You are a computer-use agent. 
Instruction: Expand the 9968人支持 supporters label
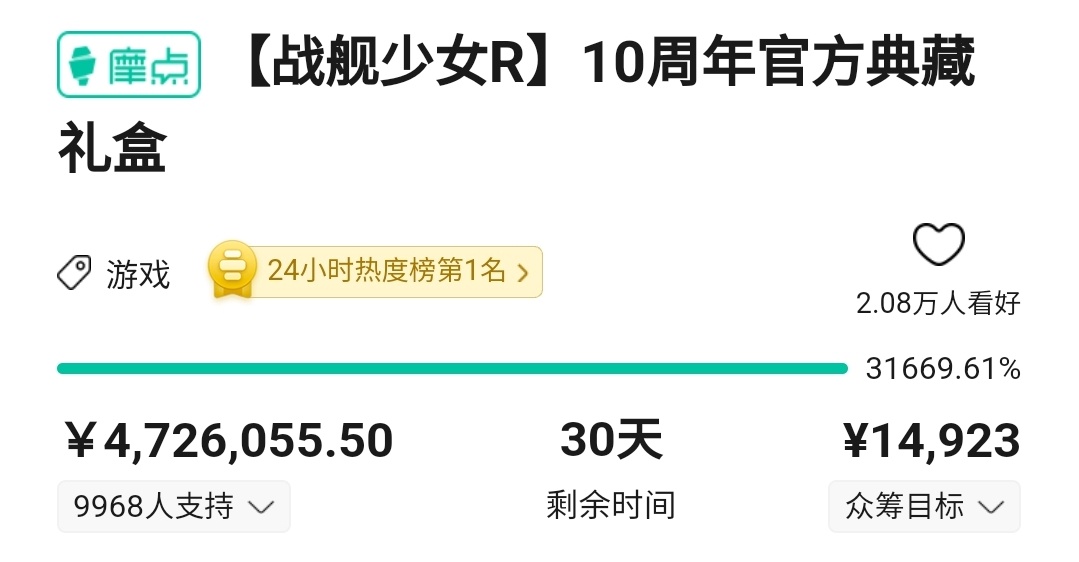[x=153, y=507]
